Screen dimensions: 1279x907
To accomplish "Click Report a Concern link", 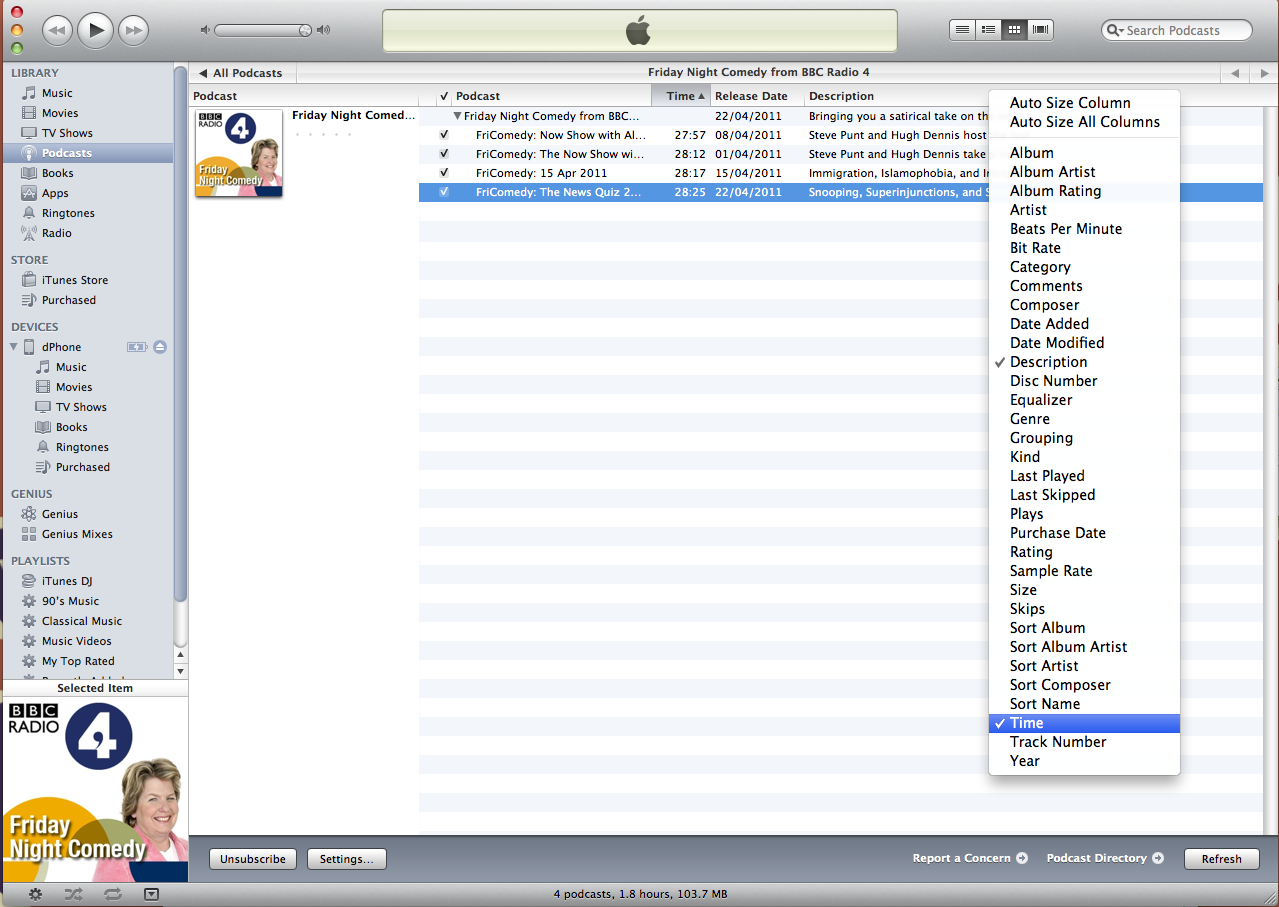I will (969, 858).
